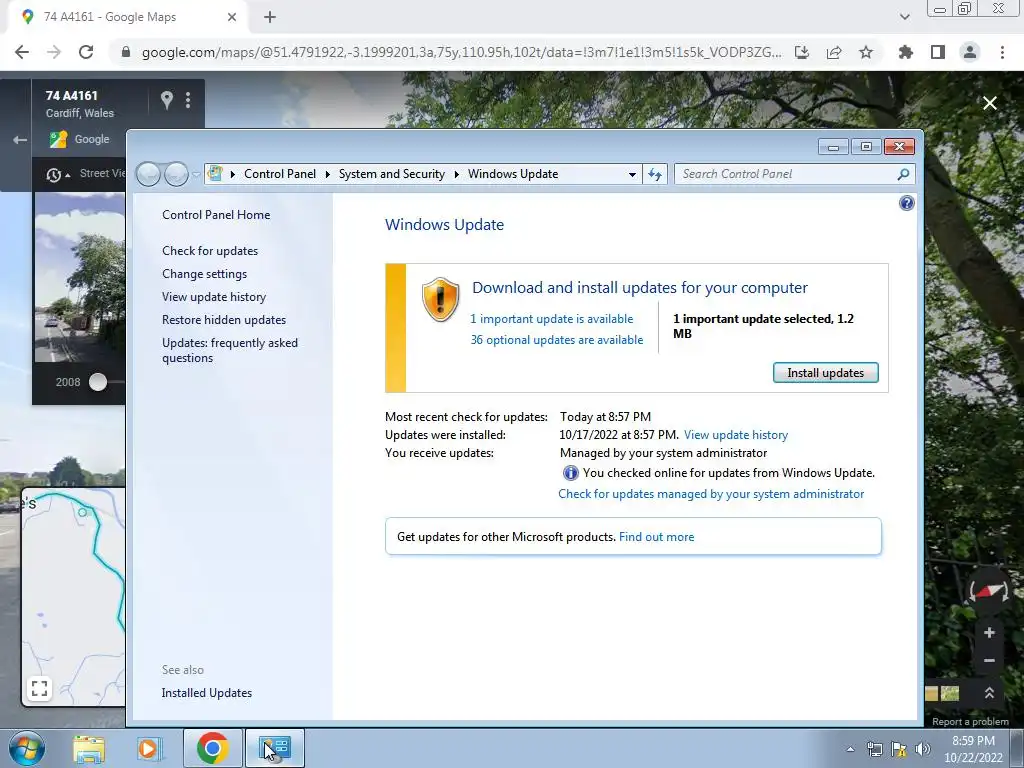Zoom out Street View with minus button

coord(989,661)
